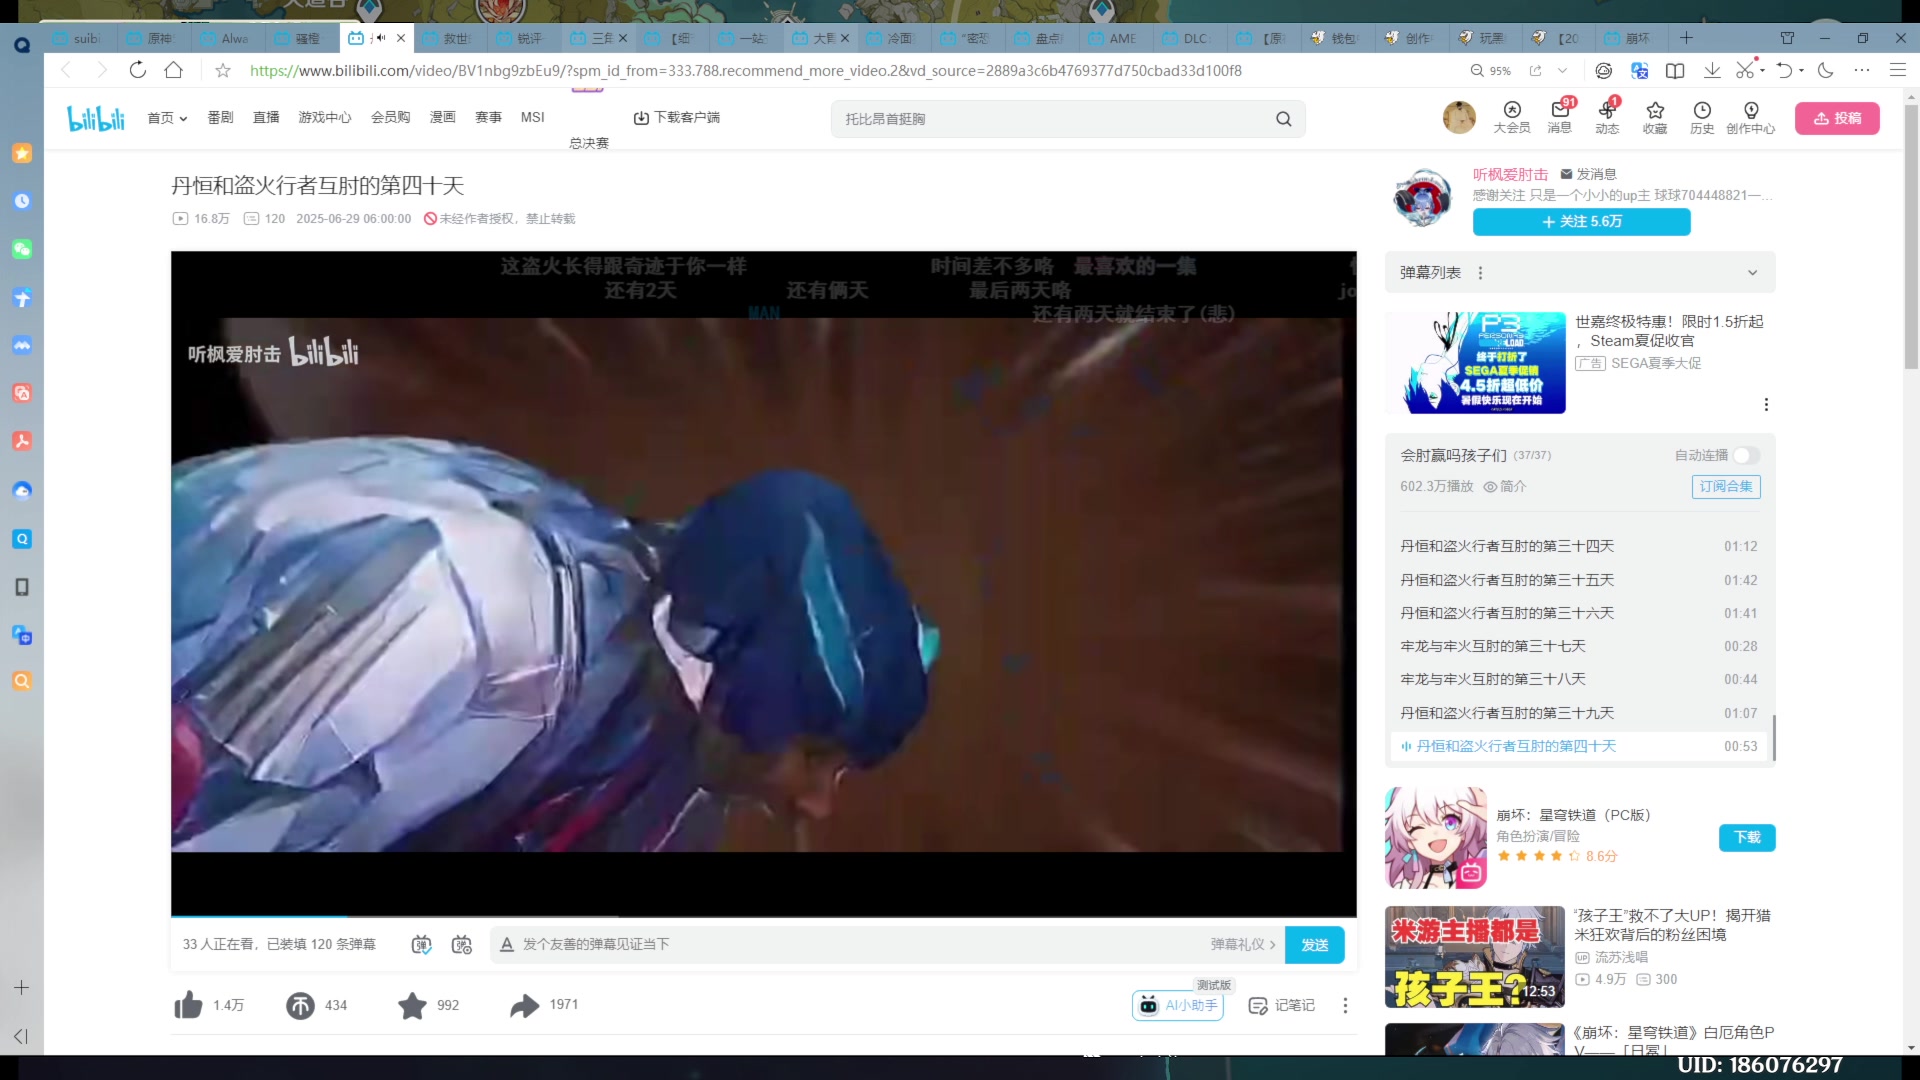Screen dimensions: 1920x1080
Task: Open 首页 dropdown arrow in nav
Action: point(183,118)
